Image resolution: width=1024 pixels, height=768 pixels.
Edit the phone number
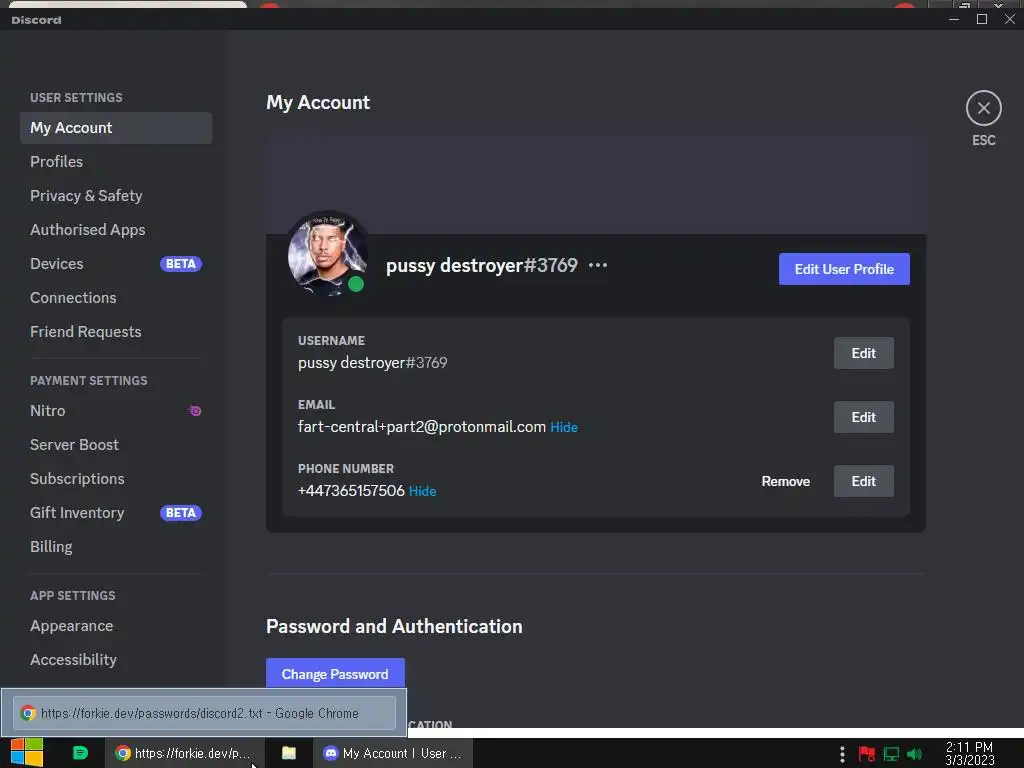pos(863,481)
